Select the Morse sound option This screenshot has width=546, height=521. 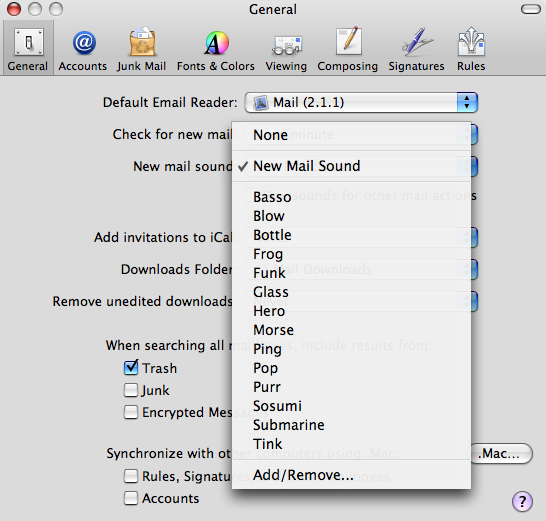(351, 330)
